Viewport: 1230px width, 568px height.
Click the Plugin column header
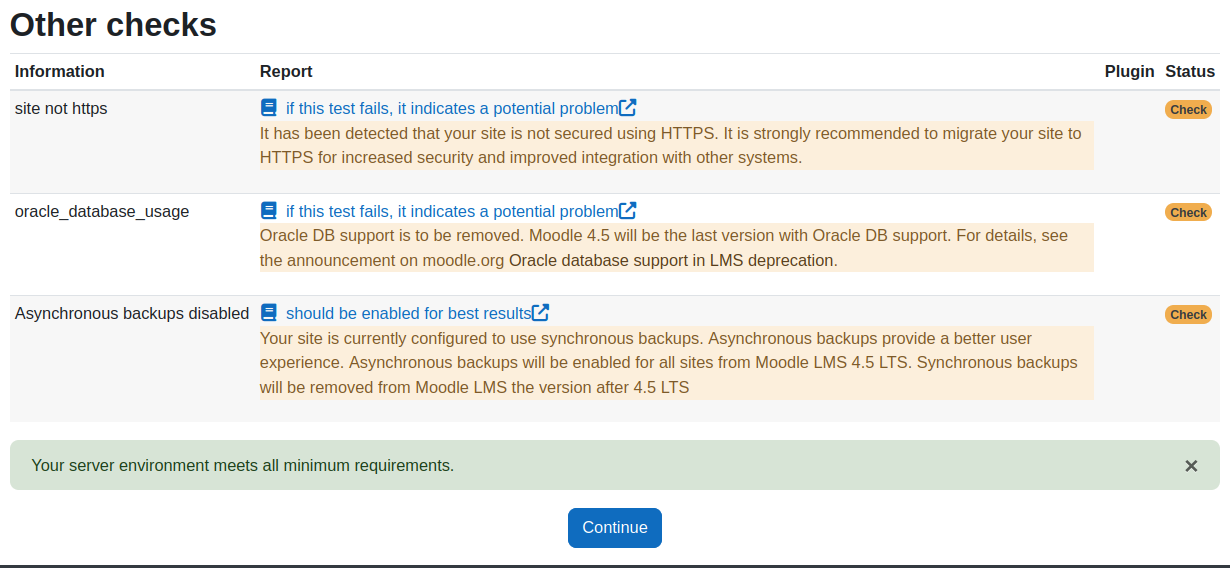(1130, 72)
